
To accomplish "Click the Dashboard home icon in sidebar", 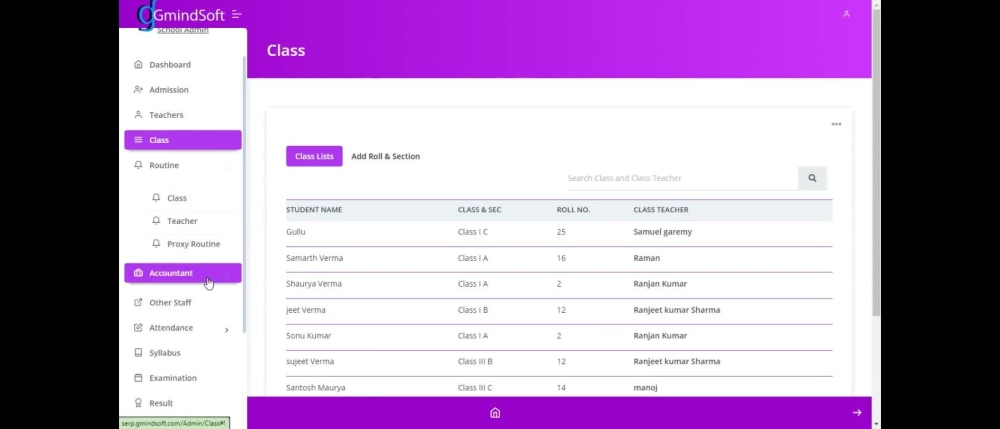I will point(138,64).
